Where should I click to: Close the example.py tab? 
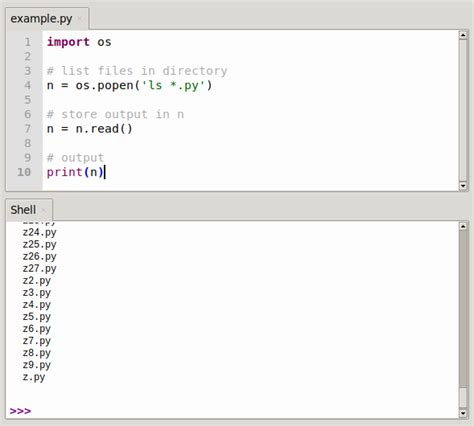click(x=80, y=19)
